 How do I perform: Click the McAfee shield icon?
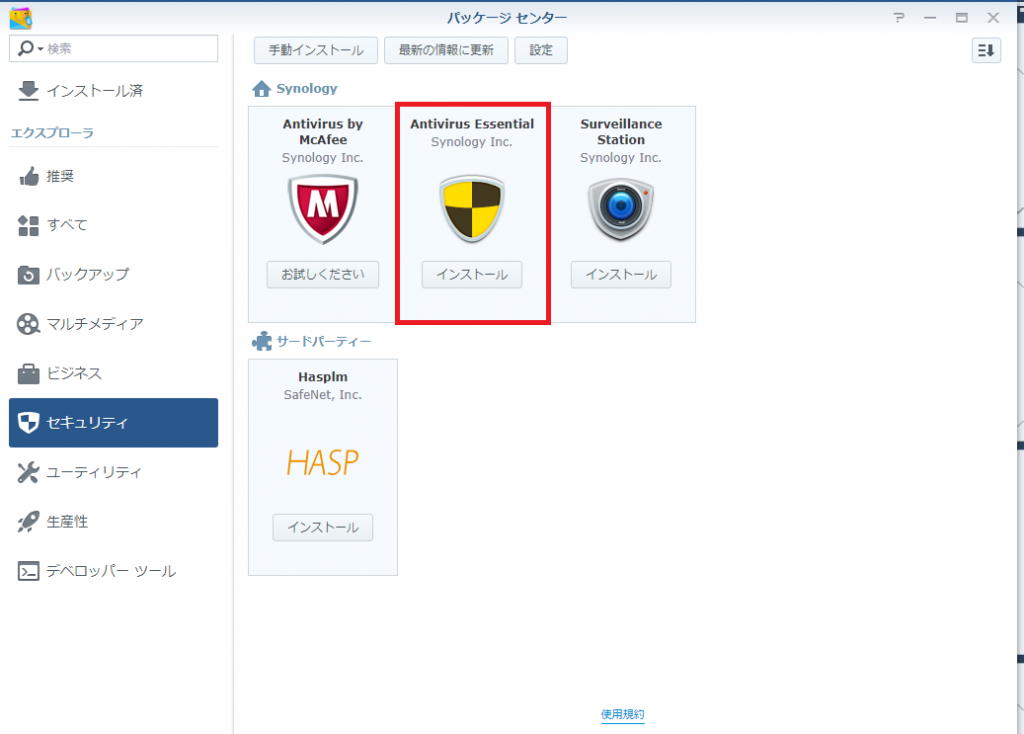(323, 209)
